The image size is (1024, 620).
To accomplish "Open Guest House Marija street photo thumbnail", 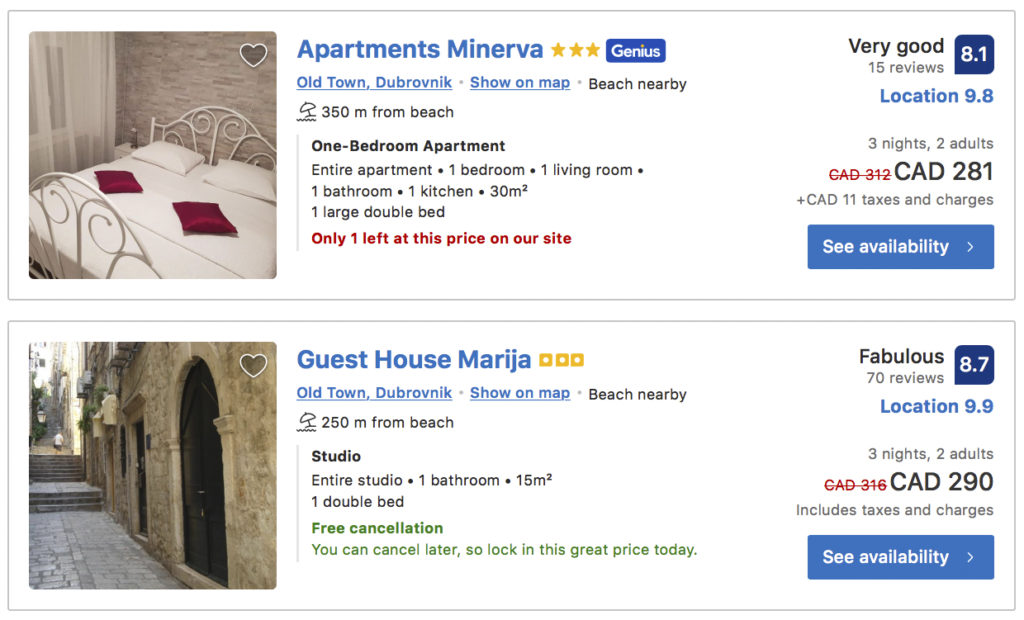I will [x=153, y=465].
